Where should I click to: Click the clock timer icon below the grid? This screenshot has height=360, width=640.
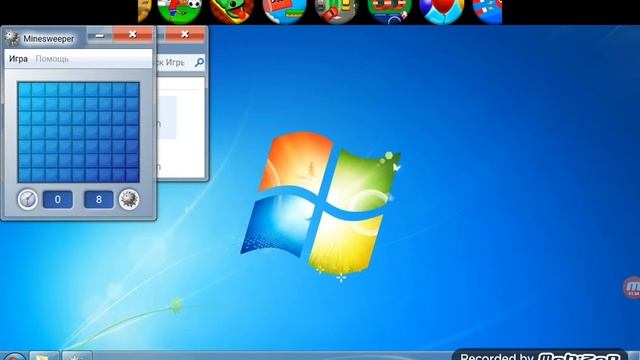[27, 199]
